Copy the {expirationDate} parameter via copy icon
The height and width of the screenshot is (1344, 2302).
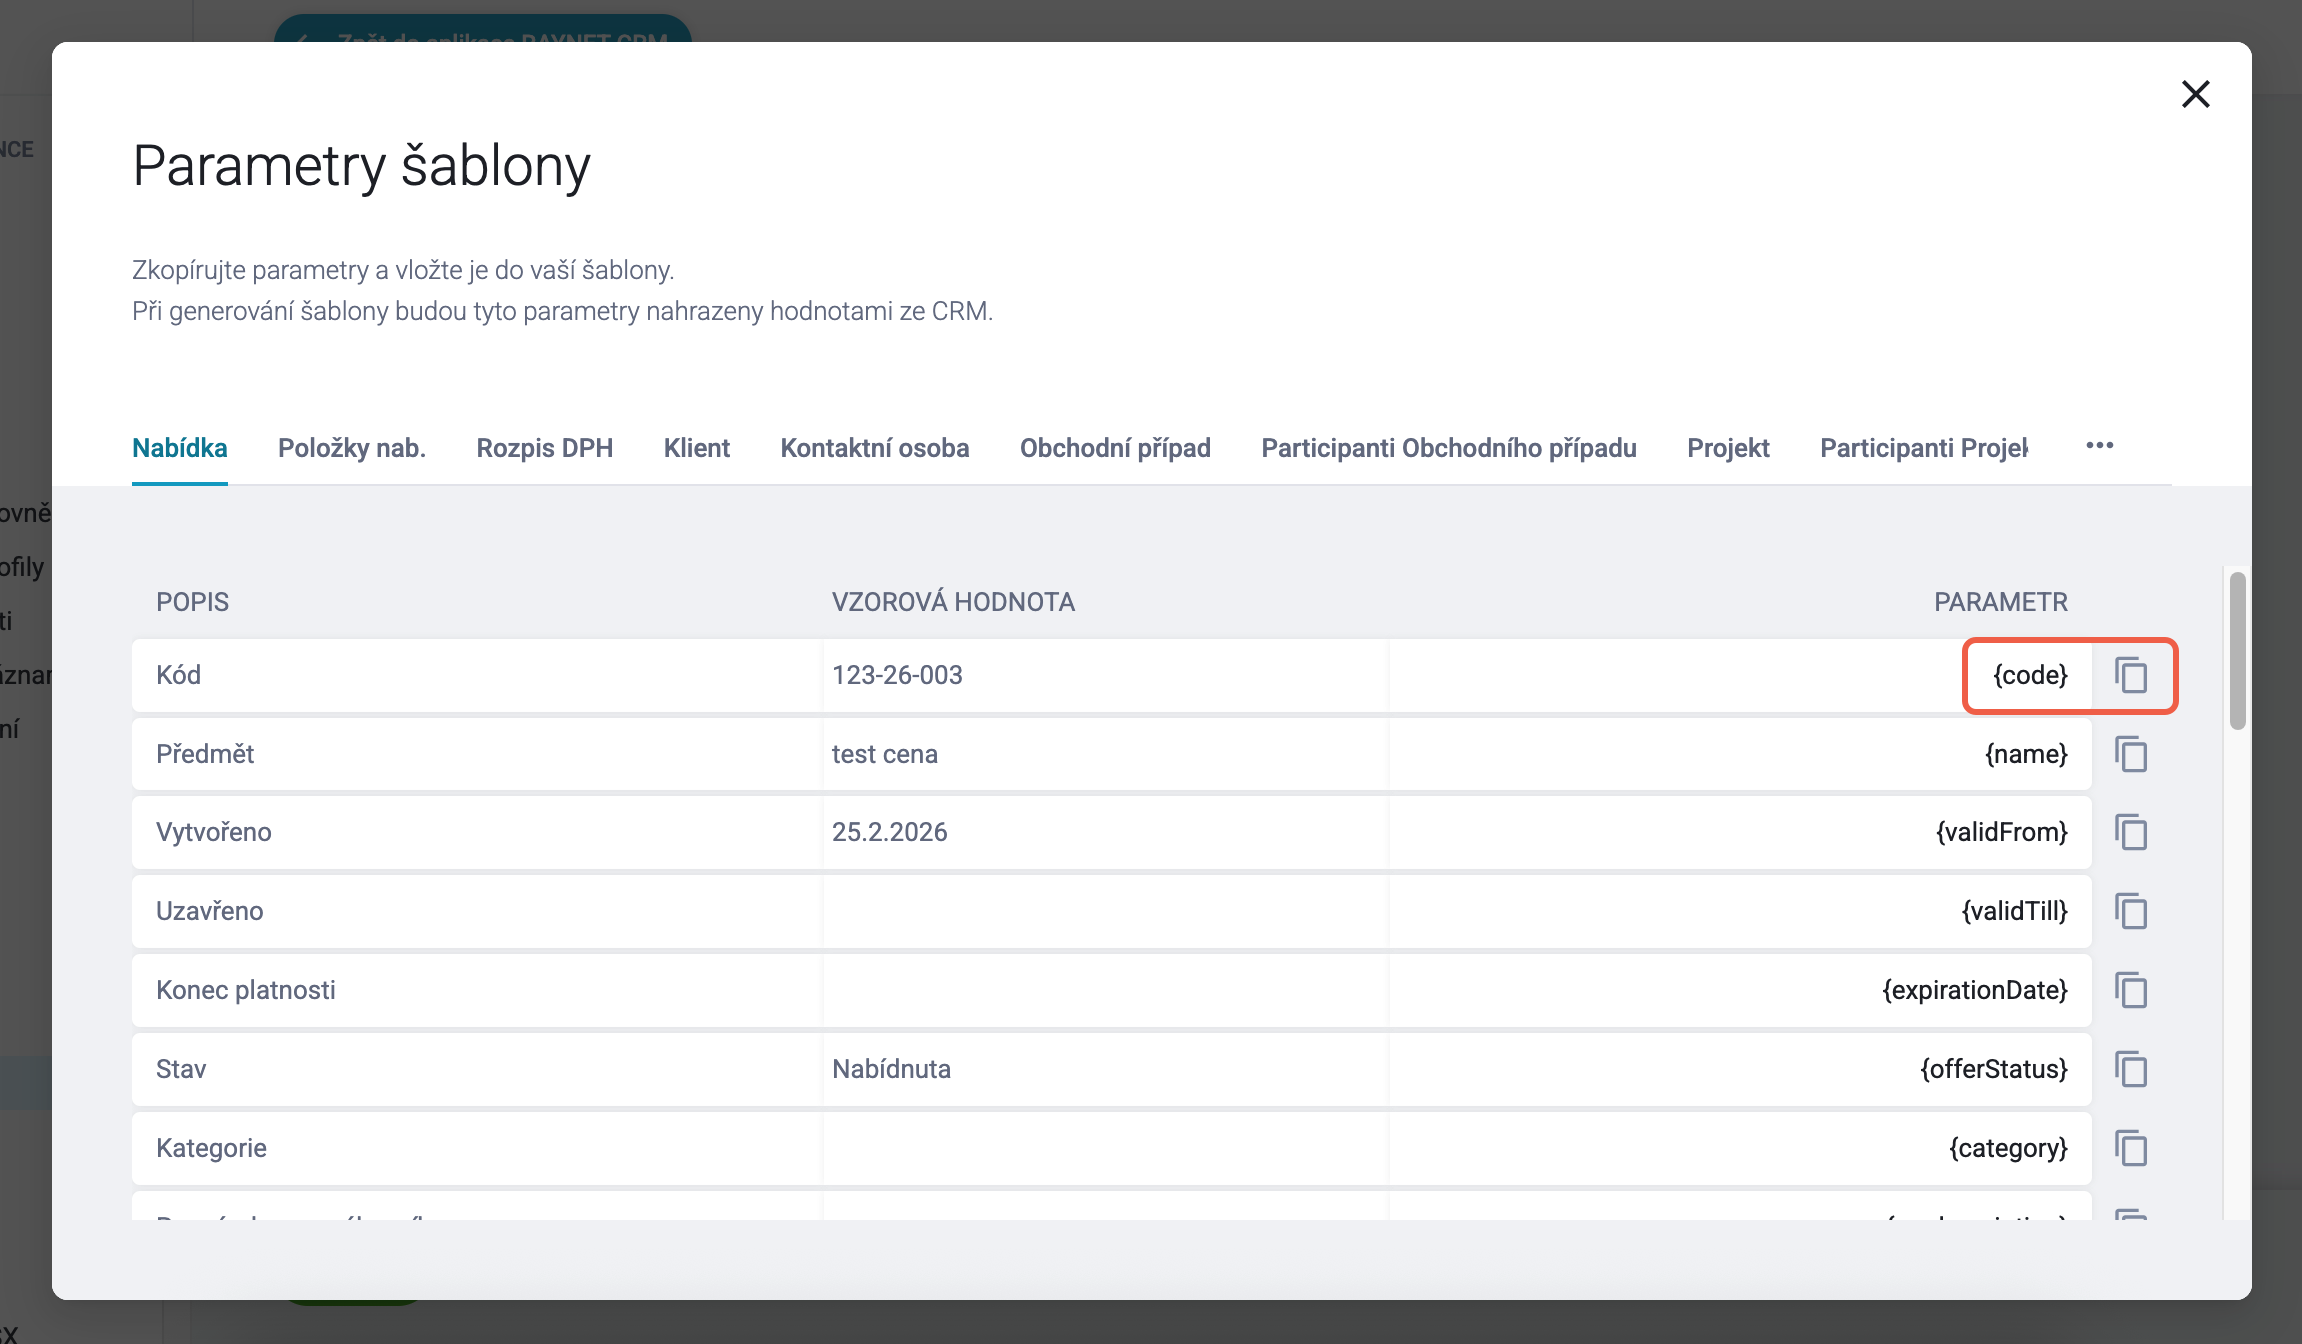[x=2131, y=990]
